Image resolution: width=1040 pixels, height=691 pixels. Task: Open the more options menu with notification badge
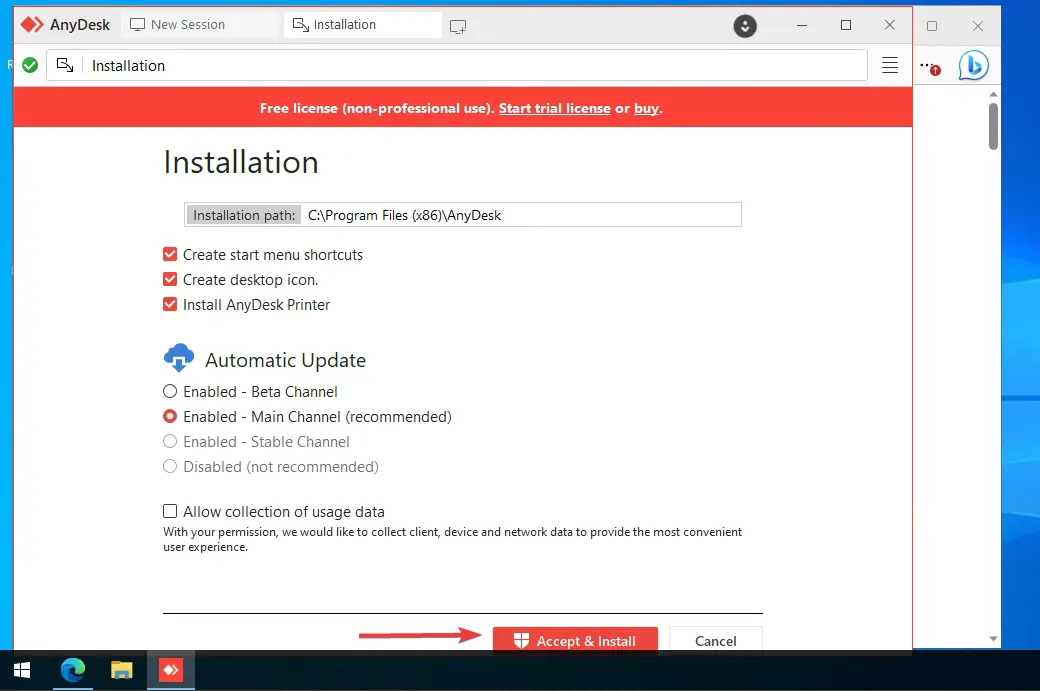click(x=930, y=67)
